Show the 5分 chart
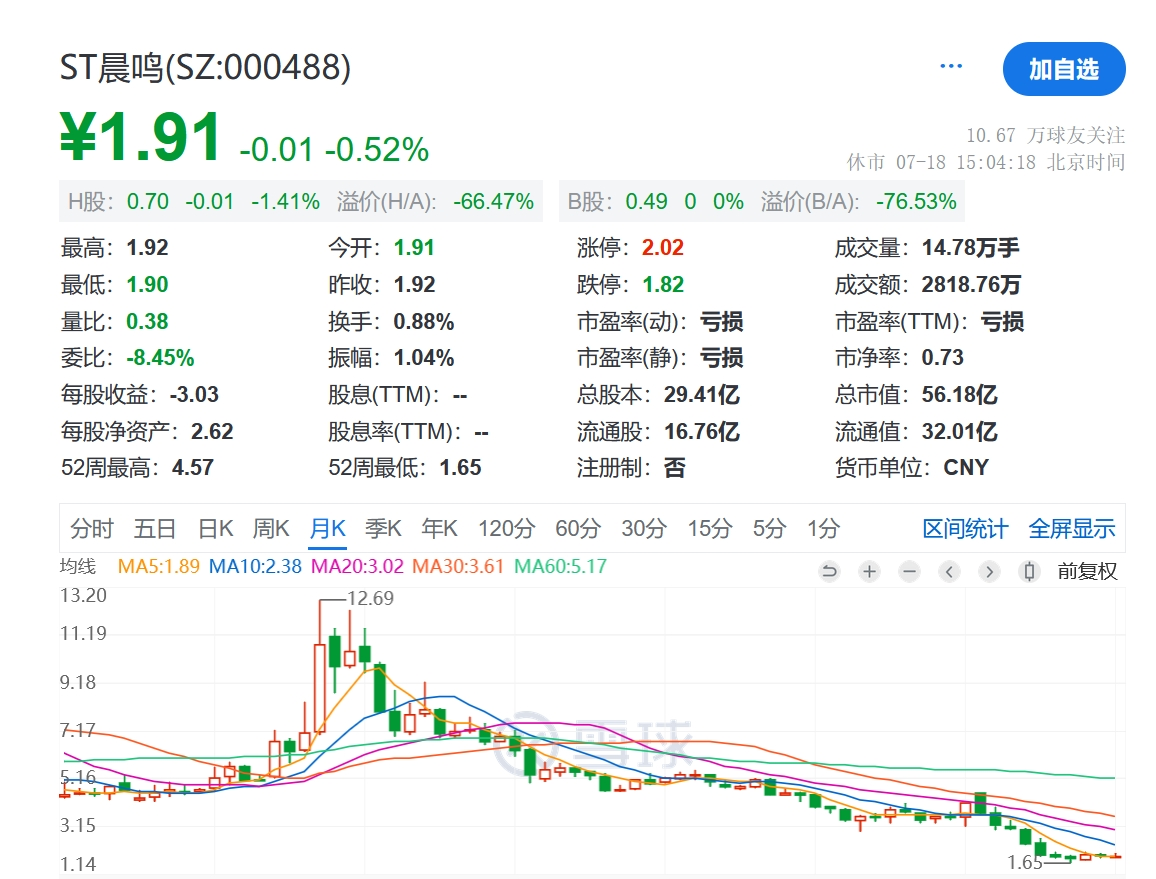1156x879 pixels. point(769,529)
